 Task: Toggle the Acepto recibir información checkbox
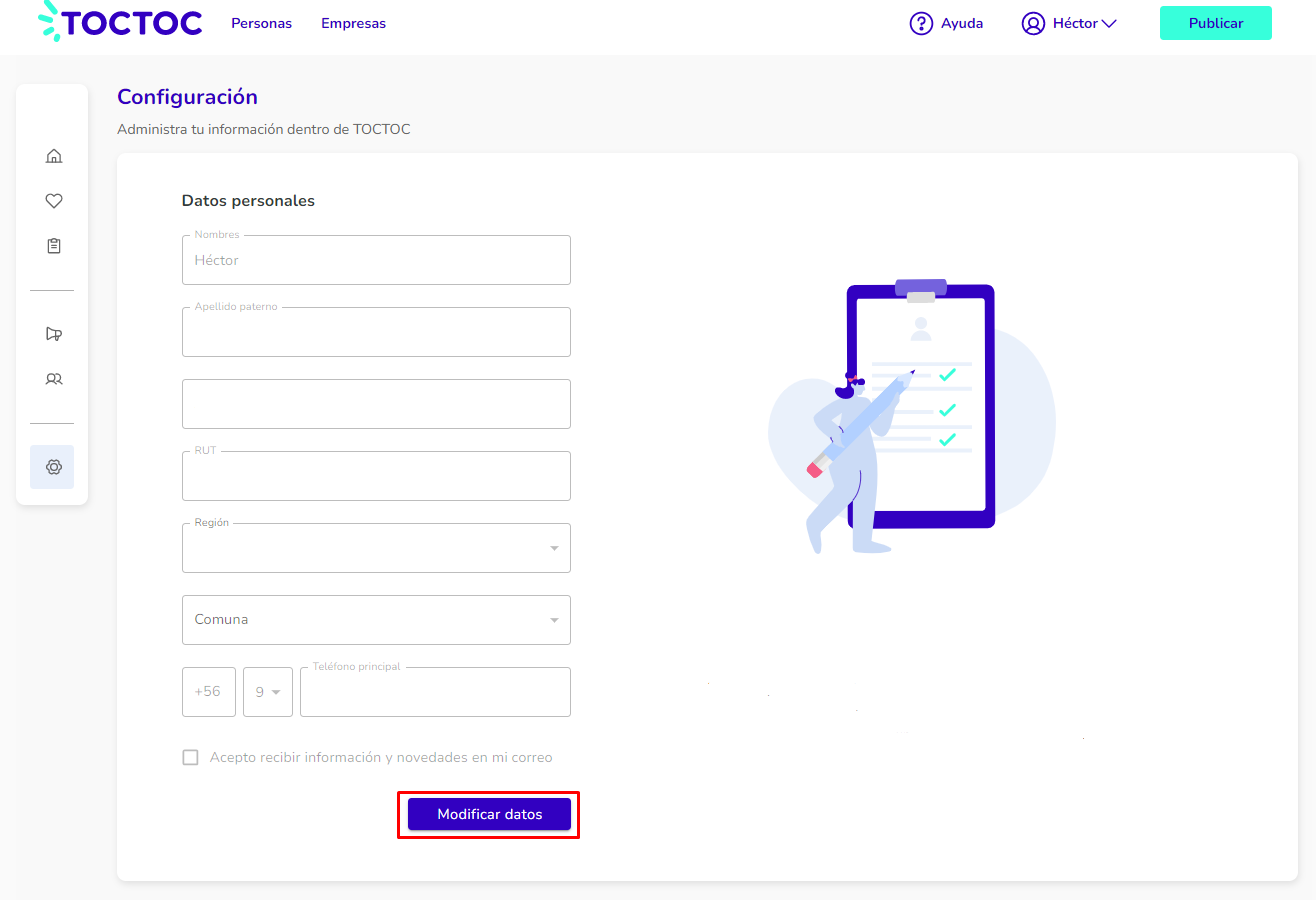(190, 757)
